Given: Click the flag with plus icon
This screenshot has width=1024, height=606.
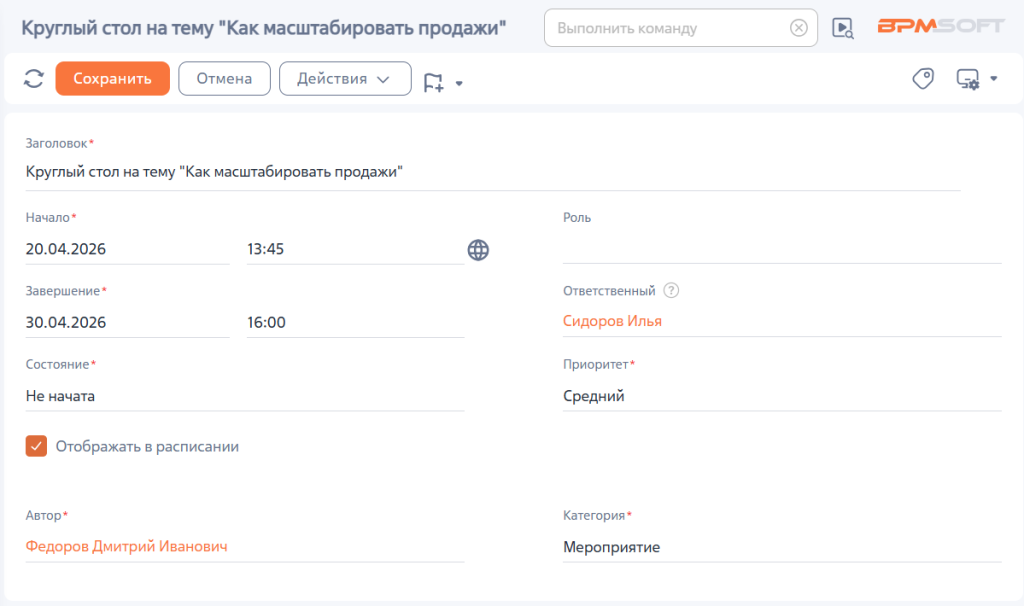Looking at the screenshot, I should pos(433,82).
